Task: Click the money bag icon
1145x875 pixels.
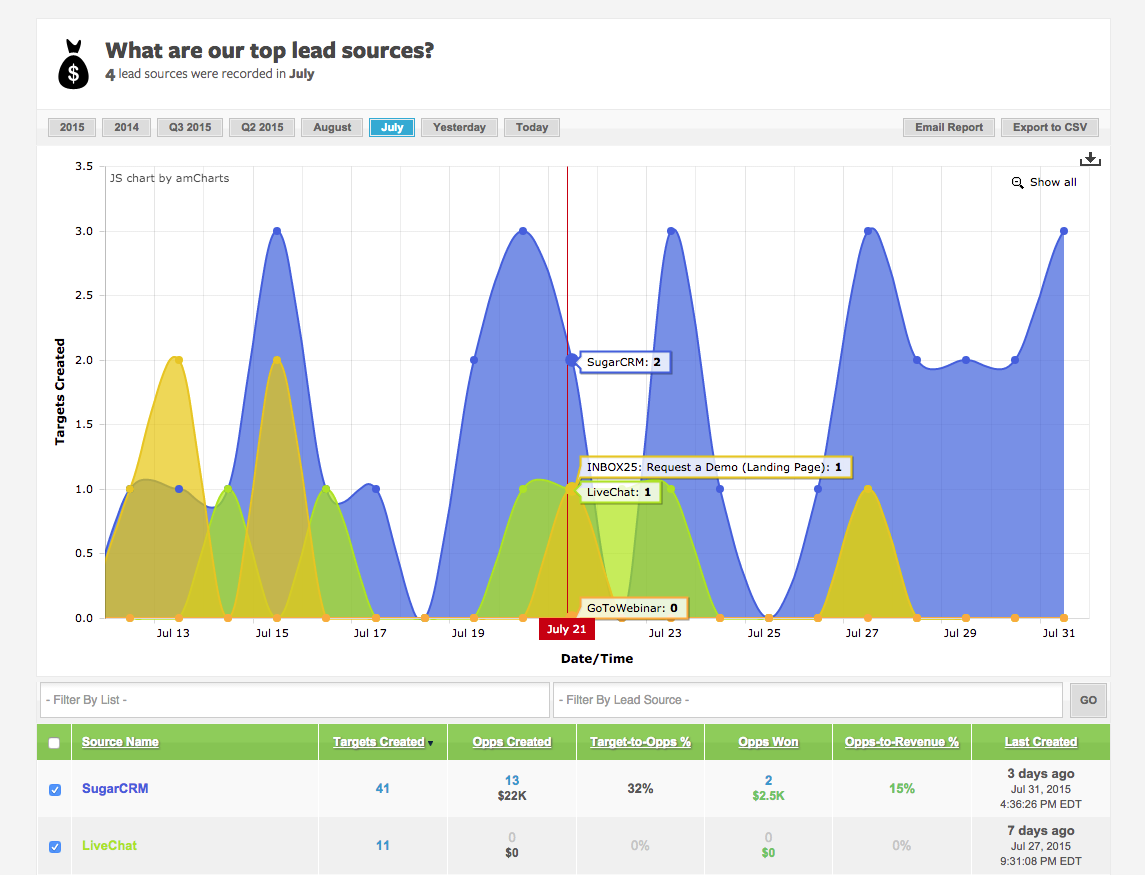Action: (73, 64)
